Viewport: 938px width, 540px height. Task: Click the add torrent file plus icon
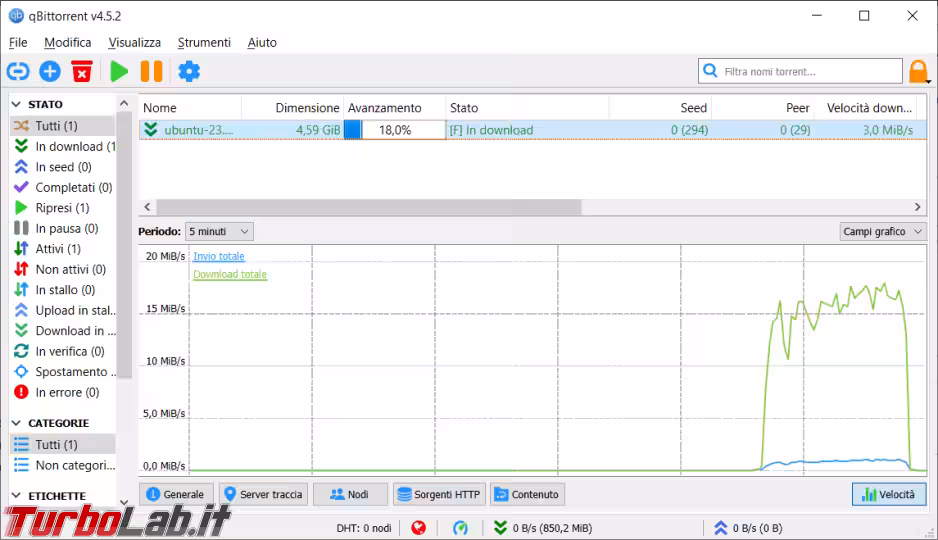(50, 71)
